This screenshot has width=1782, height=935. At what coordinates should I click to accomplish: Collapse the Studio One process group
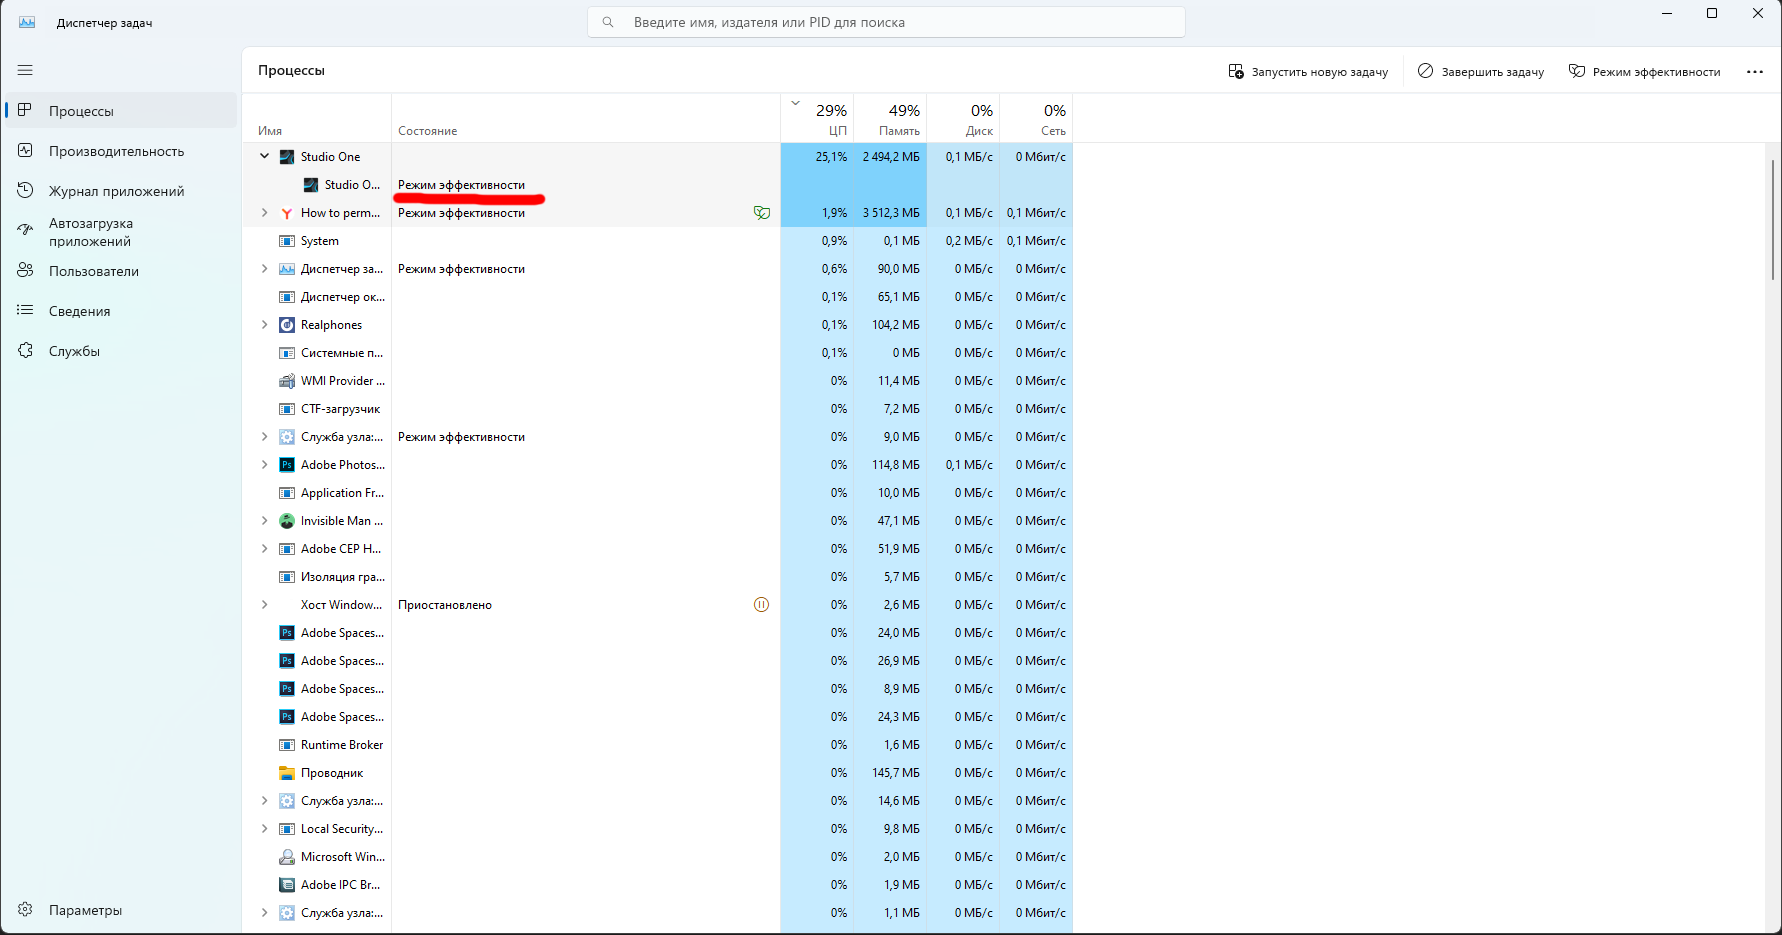coord(264,157)
